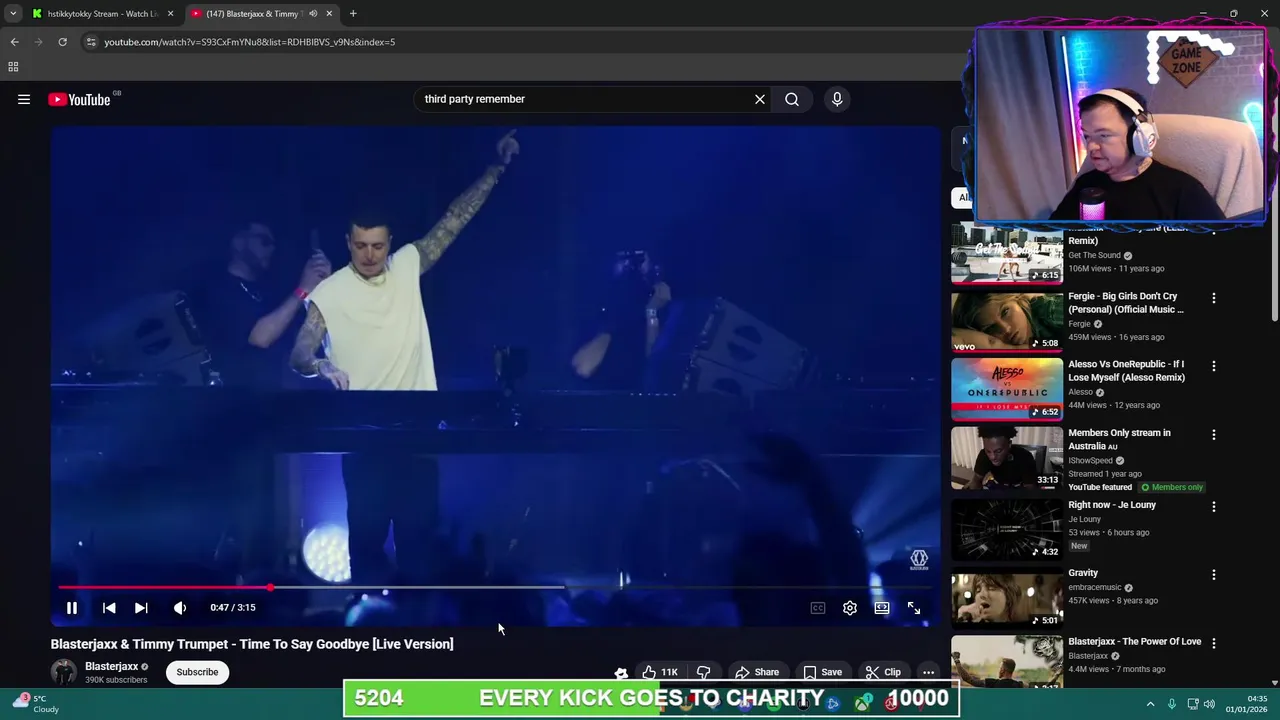Open the YouTube guide hamburger menu
The height and width of the screenshot is (720, 1280).
(x=24, y=99)
